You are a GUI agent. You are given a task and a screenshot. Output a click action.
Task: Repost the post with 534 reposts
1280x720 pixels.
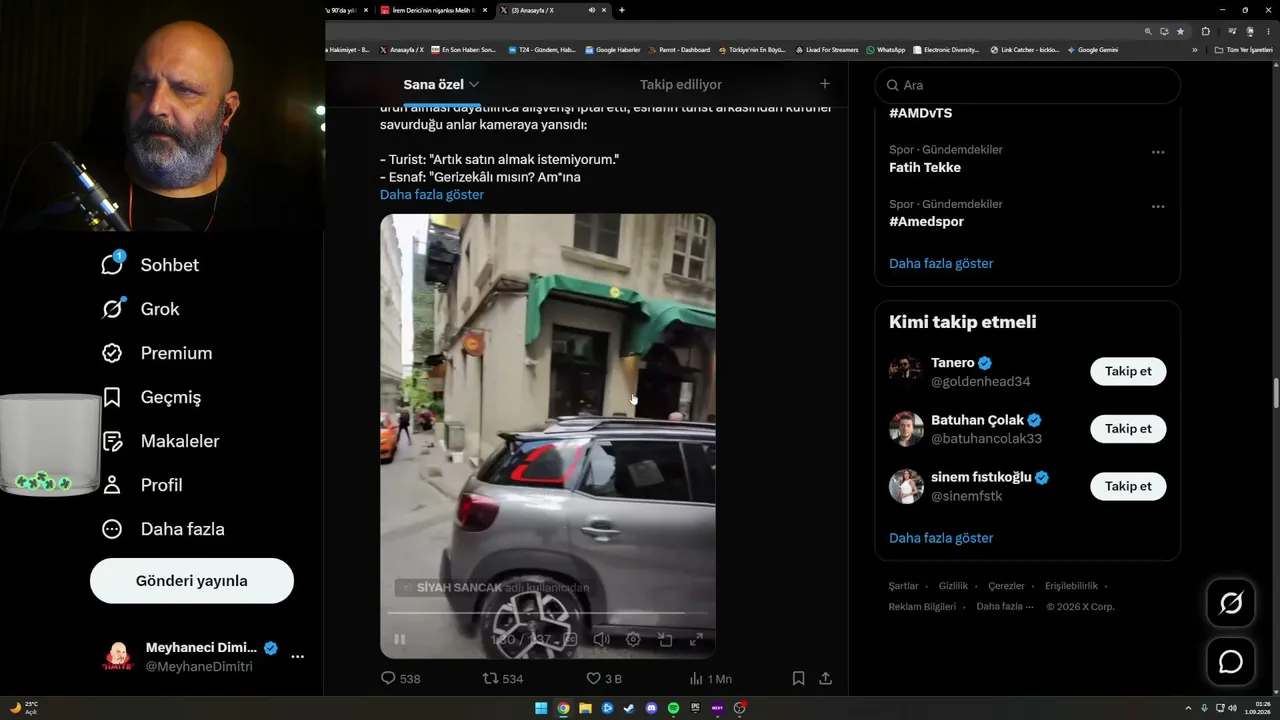point(502,678)
